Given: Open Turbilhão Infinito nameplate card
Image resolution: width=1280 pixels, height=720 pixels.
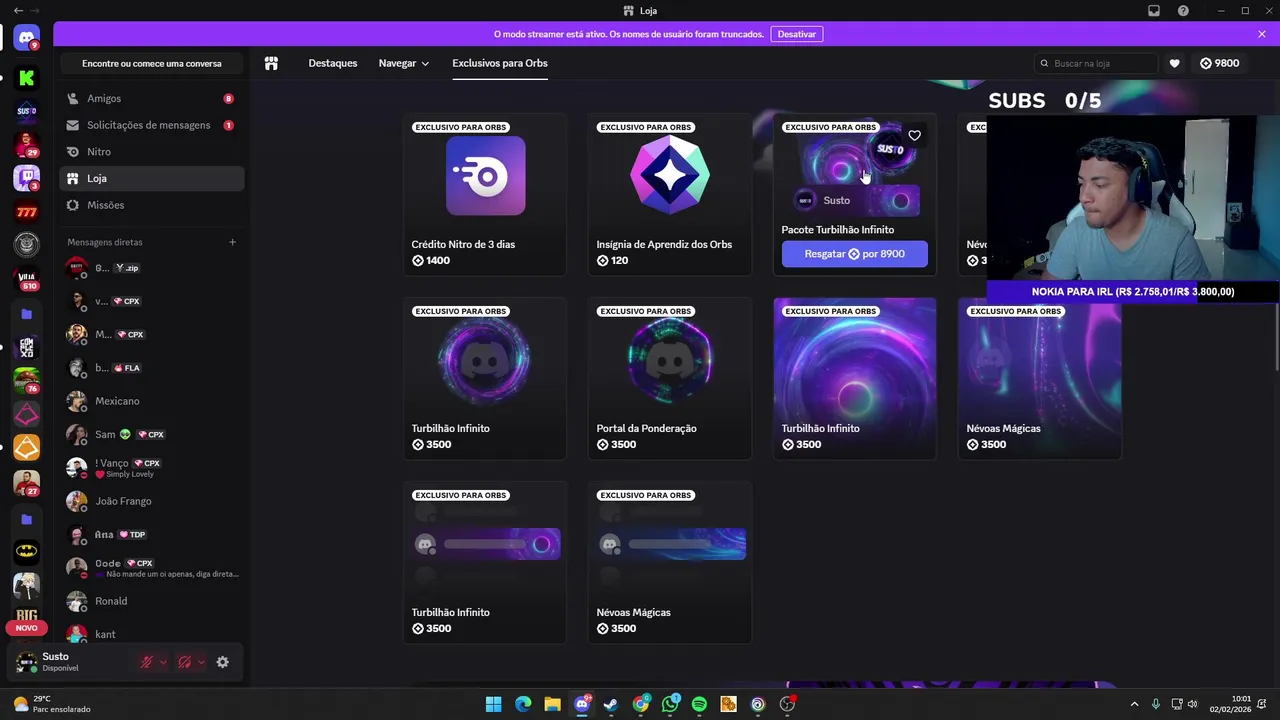Looking at the screenshot, I should point(485,562).
